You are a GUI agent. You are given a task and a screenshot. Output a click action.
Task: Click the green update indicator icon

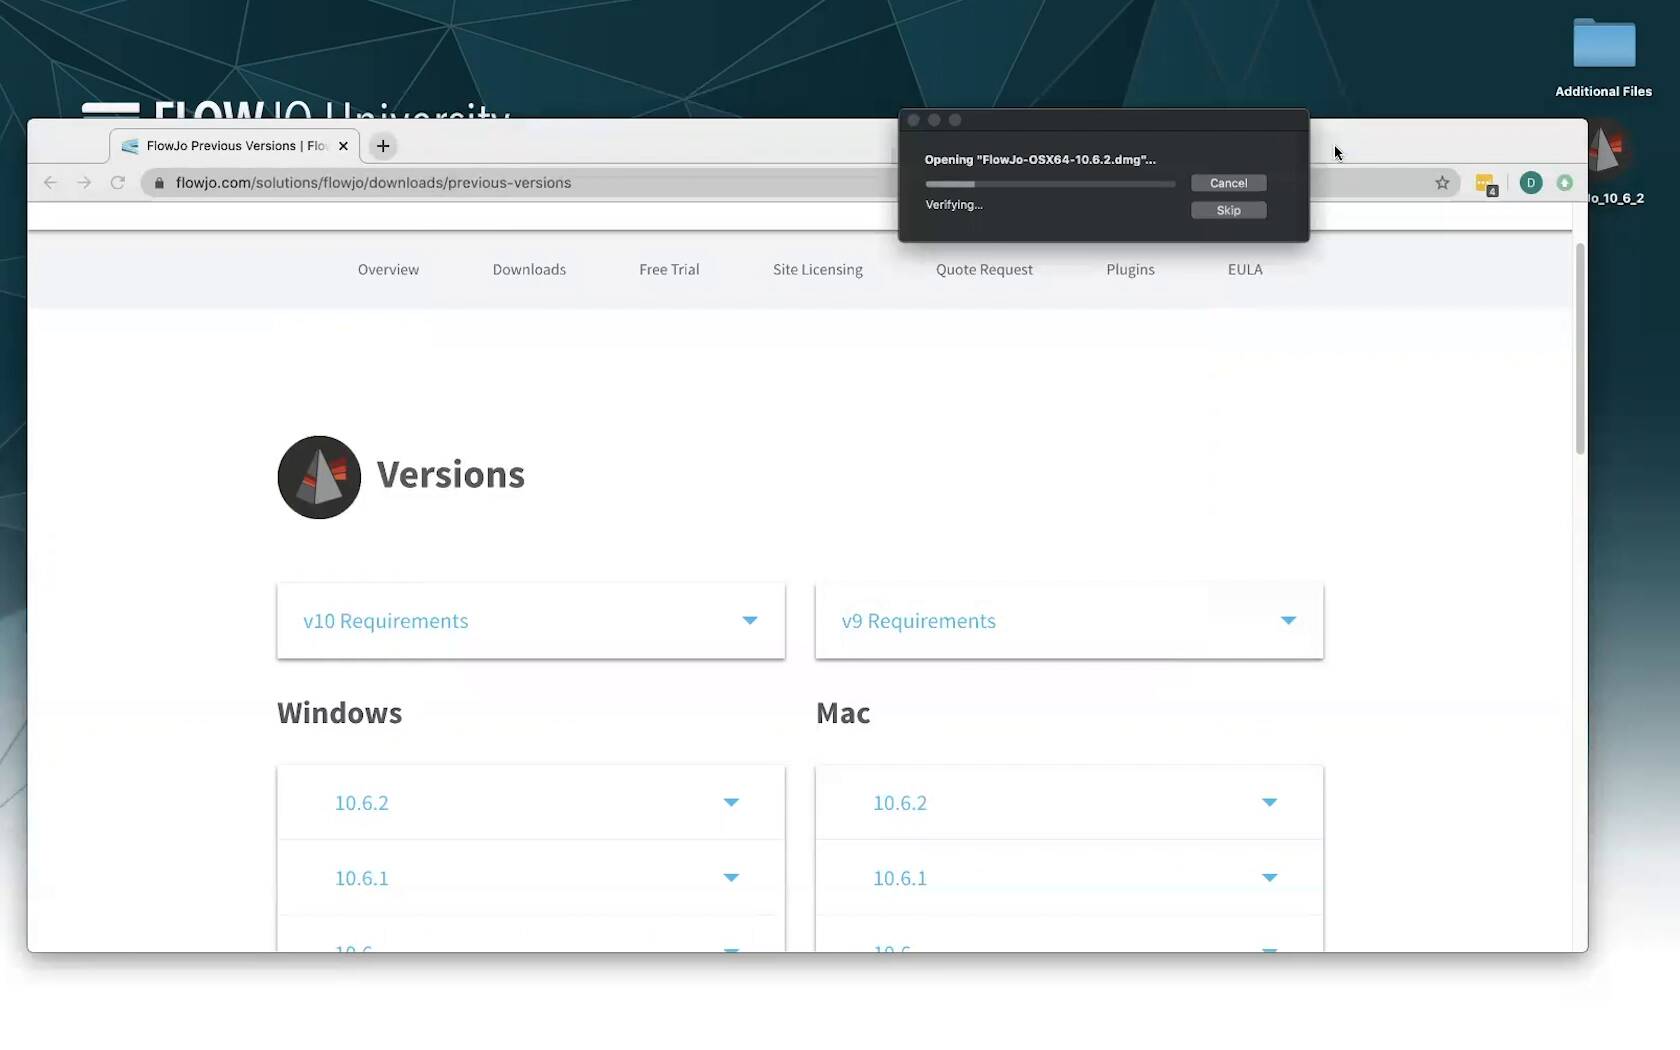click(x=1564, y=182)
